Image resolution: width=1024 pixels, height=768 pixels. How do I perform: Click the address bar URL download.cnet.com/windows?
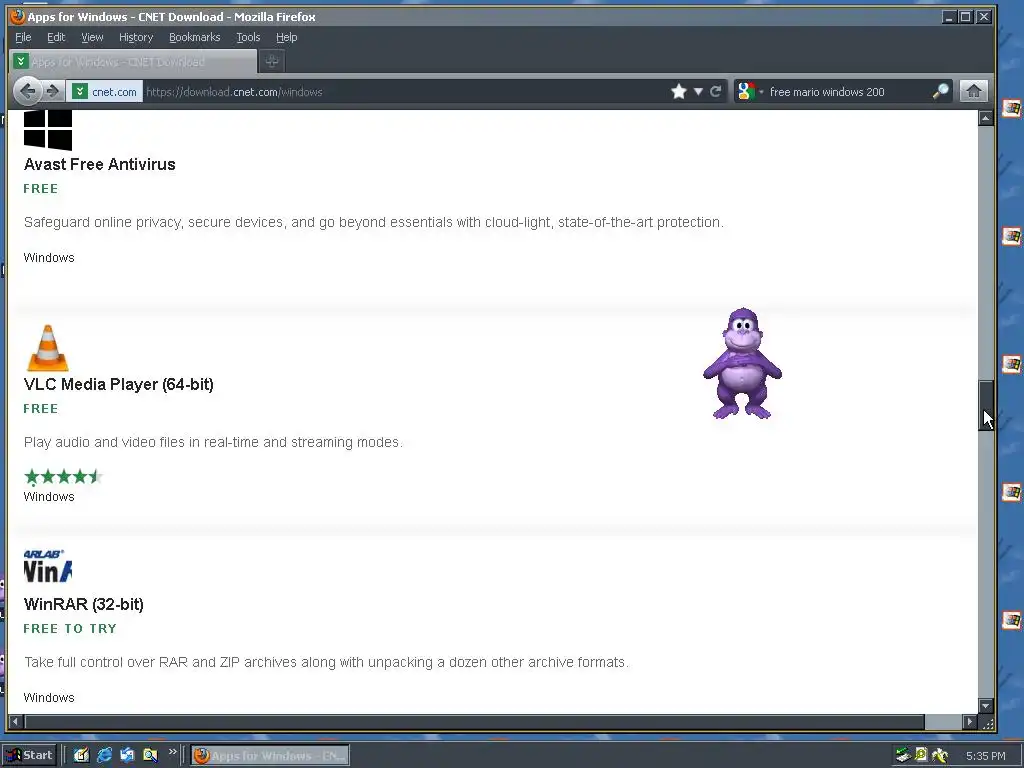[234, 92]
